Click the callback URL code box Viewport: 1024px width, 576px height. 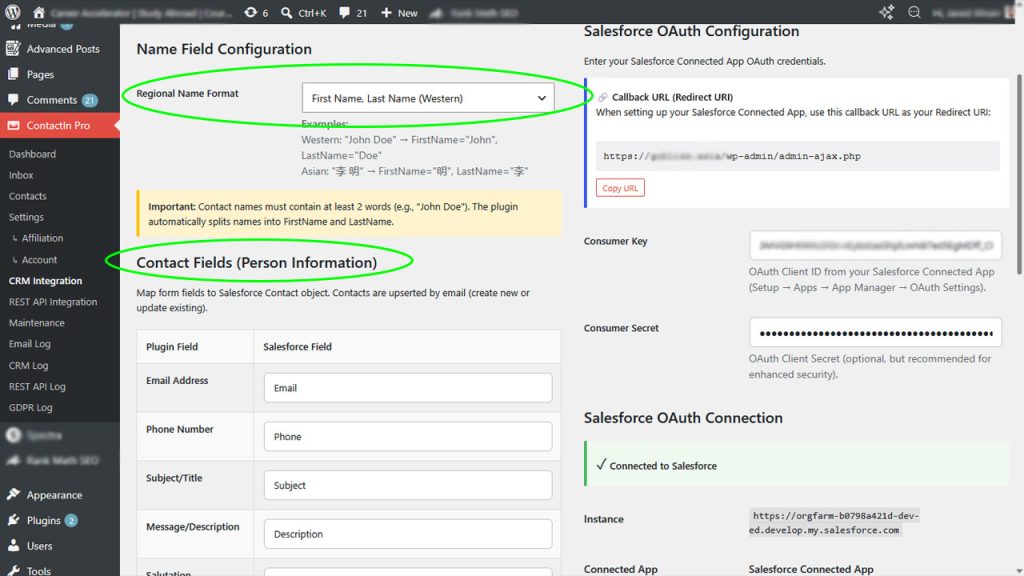coord(797,156)
